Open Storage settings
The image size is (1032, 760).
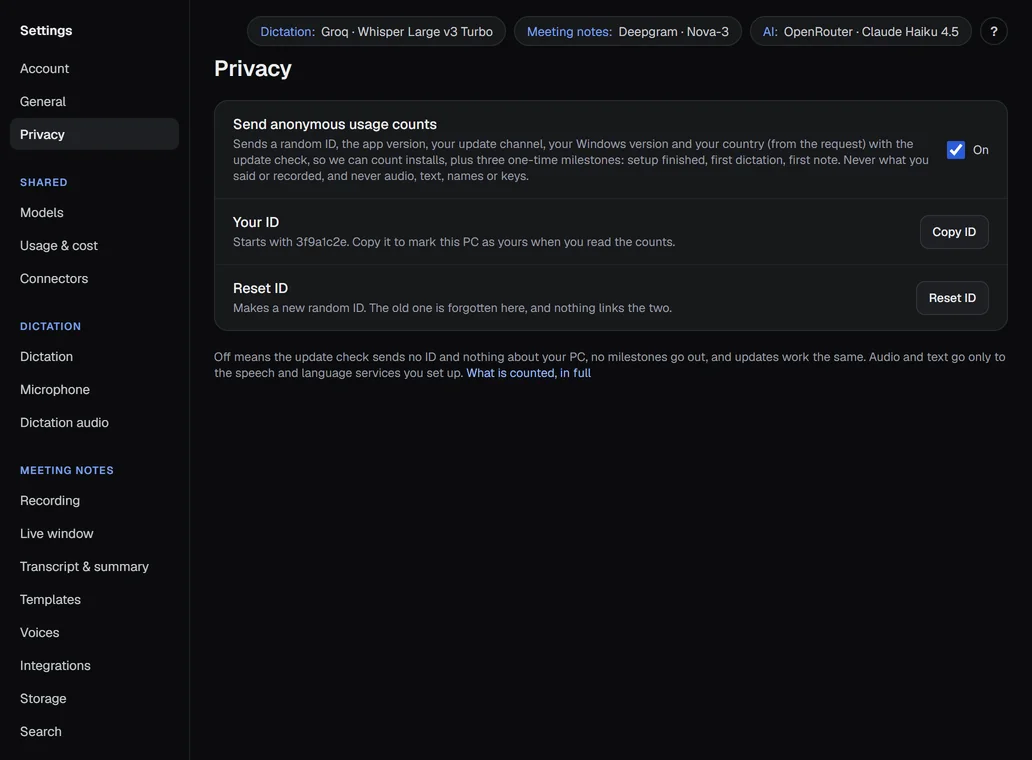point(94,698)
